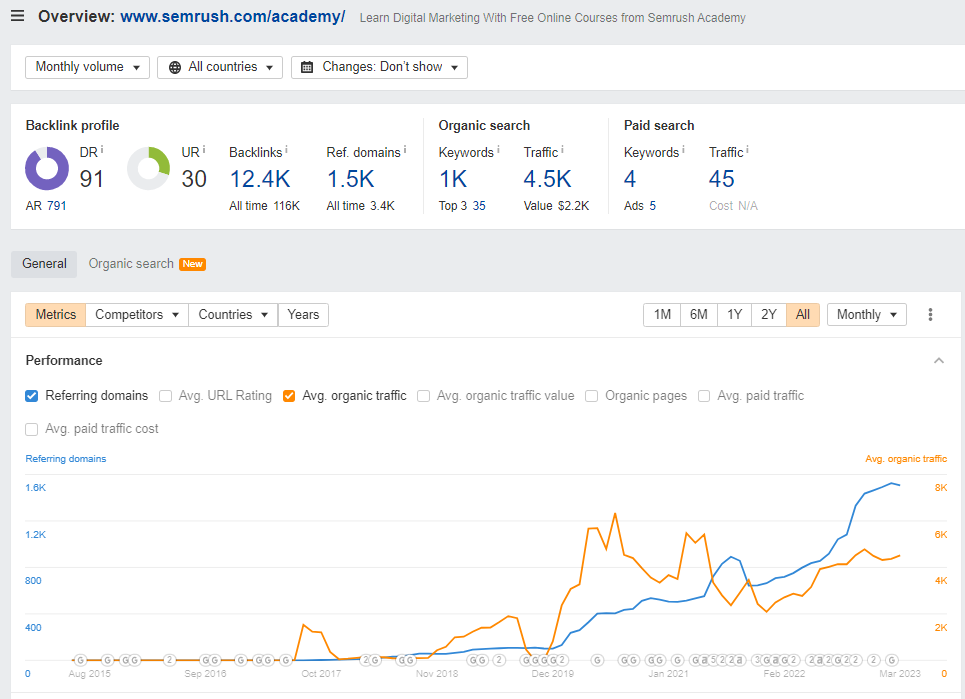Click the 1.5K referring domains value
965x699 pixels.
pyautogui.click(x=350, y=179)
